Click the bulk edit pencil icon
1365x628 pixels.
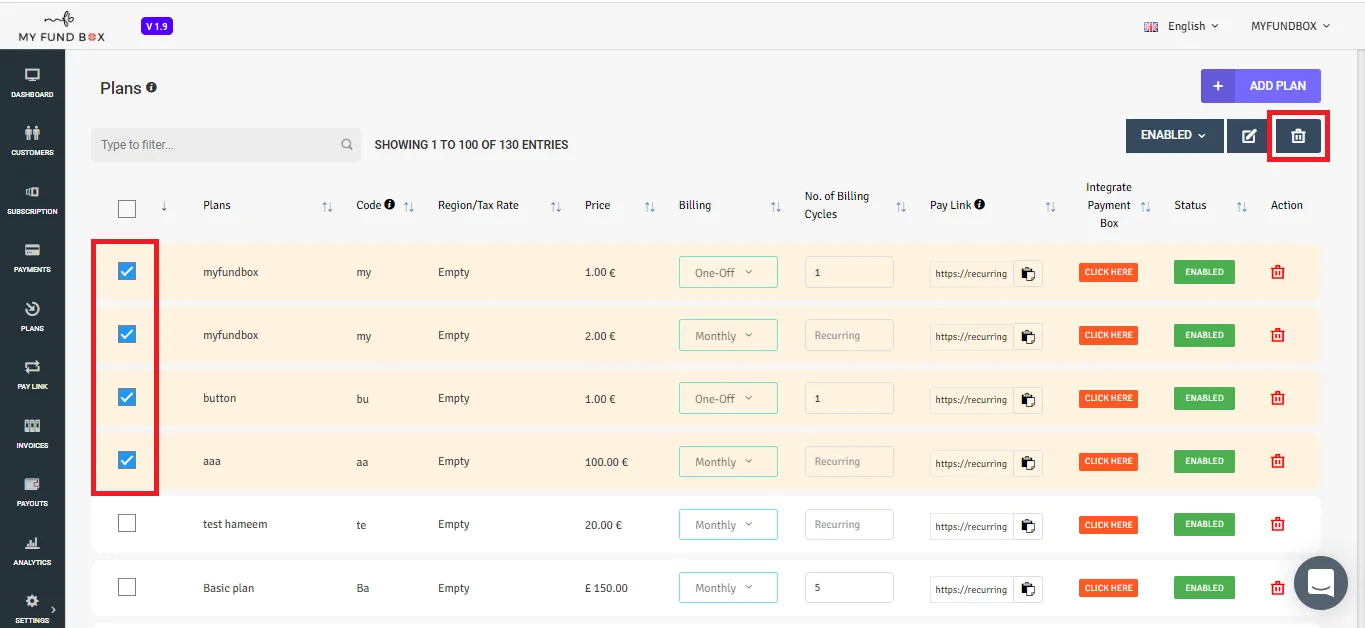tap(1249, 136)
